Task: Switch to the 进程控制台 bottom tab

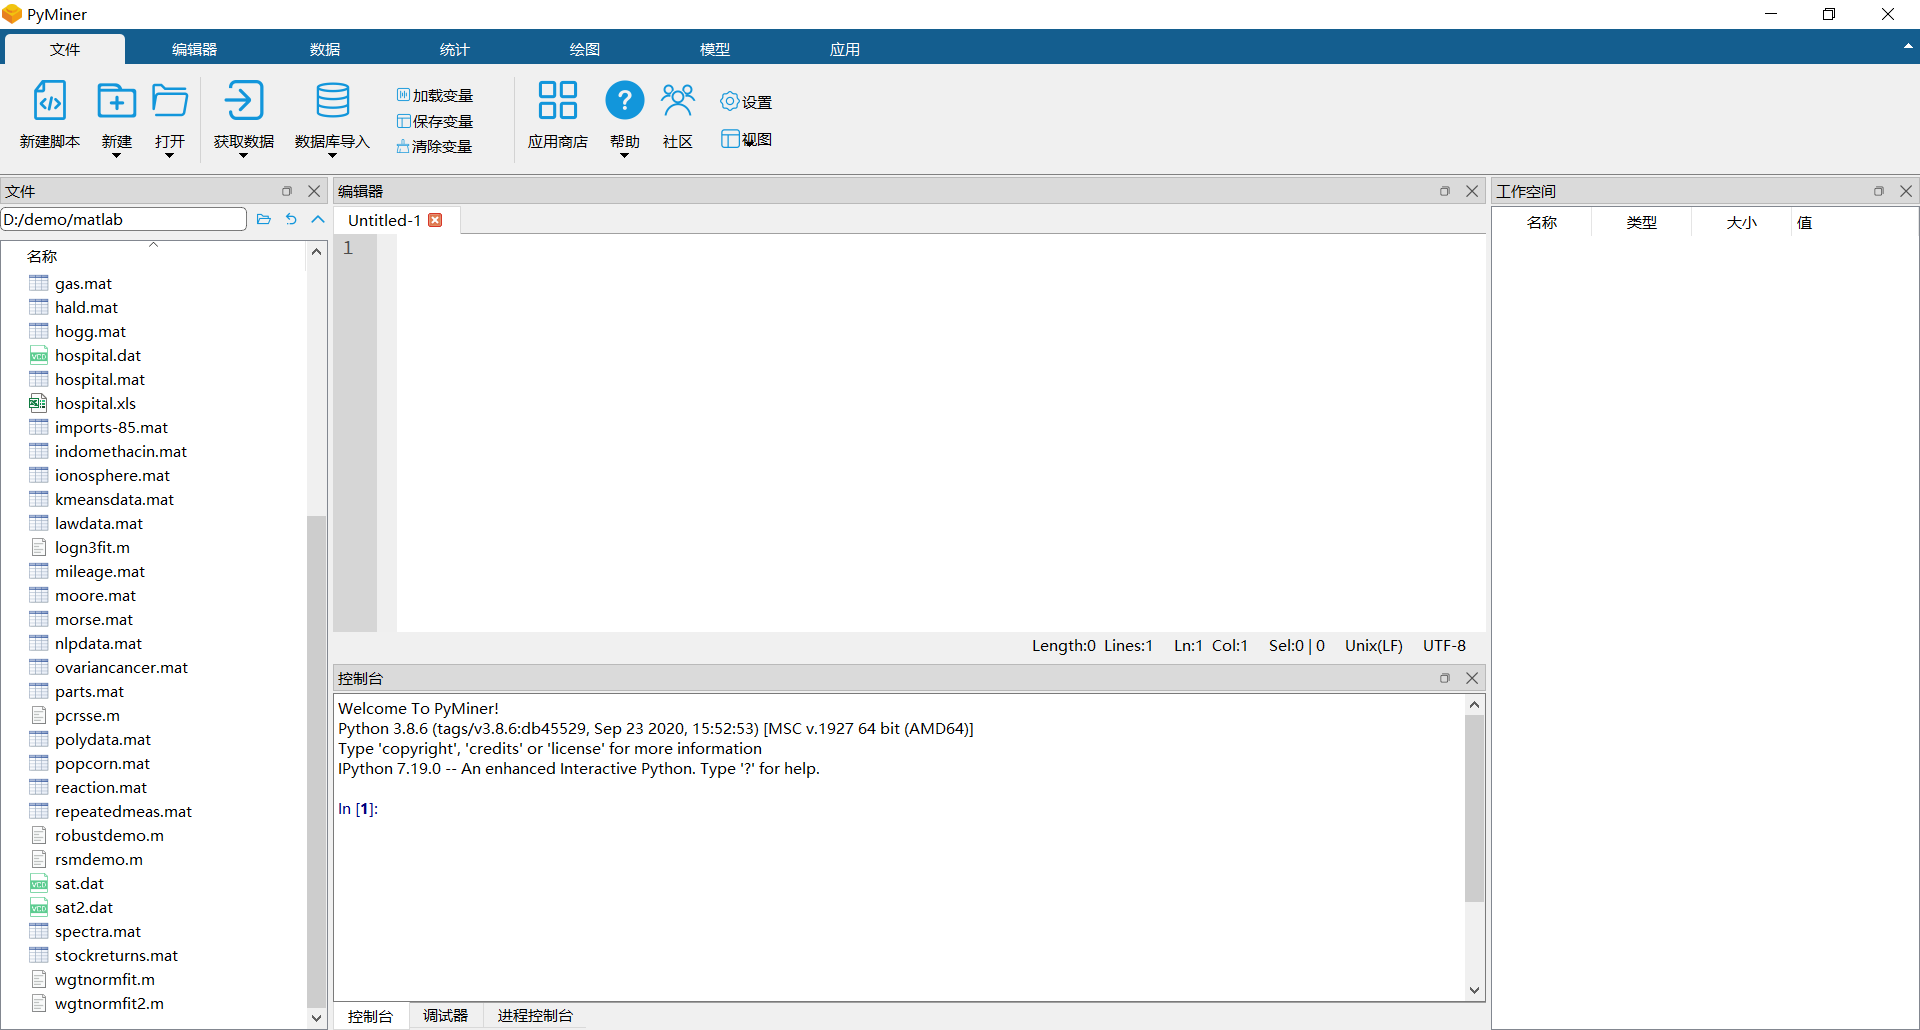Action: coord(535,1015)
